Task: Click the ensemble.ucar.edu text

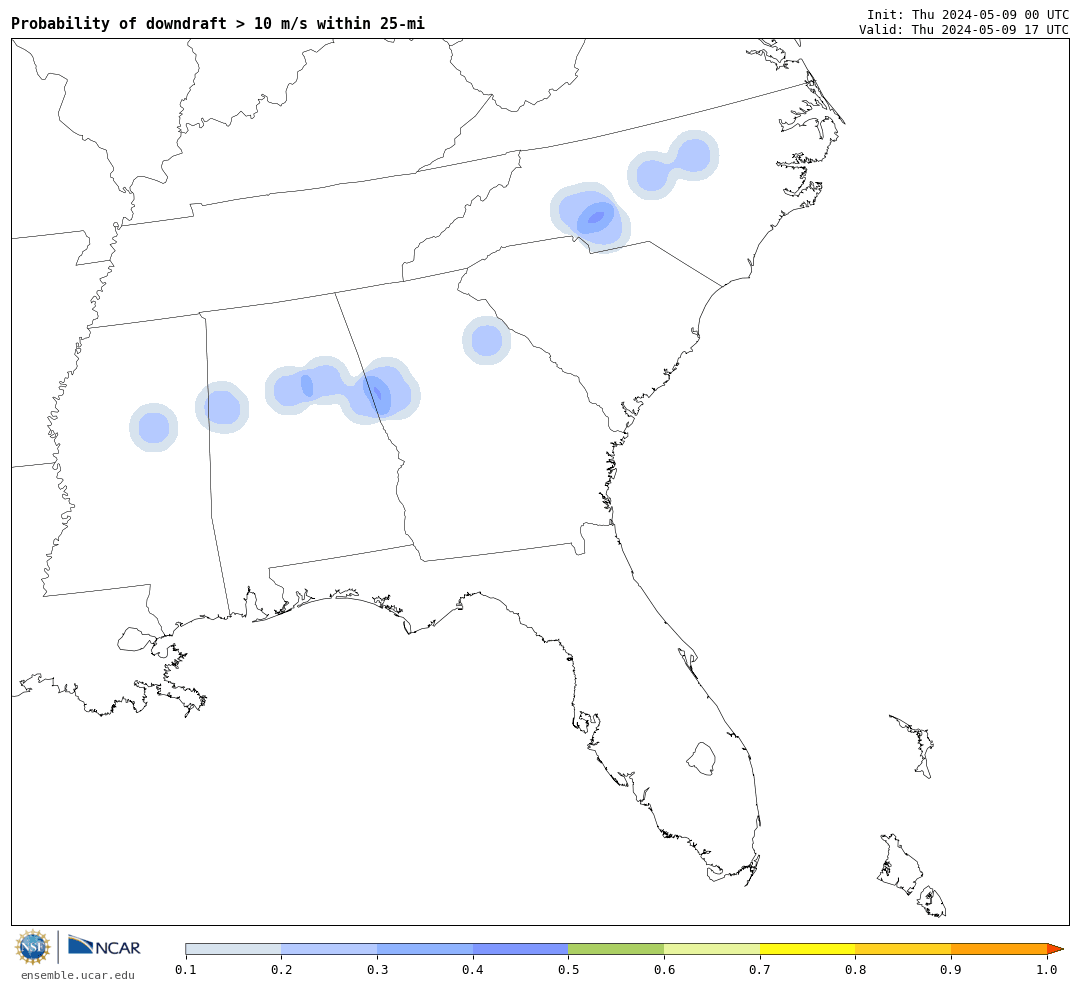Action: click(78, 975)
